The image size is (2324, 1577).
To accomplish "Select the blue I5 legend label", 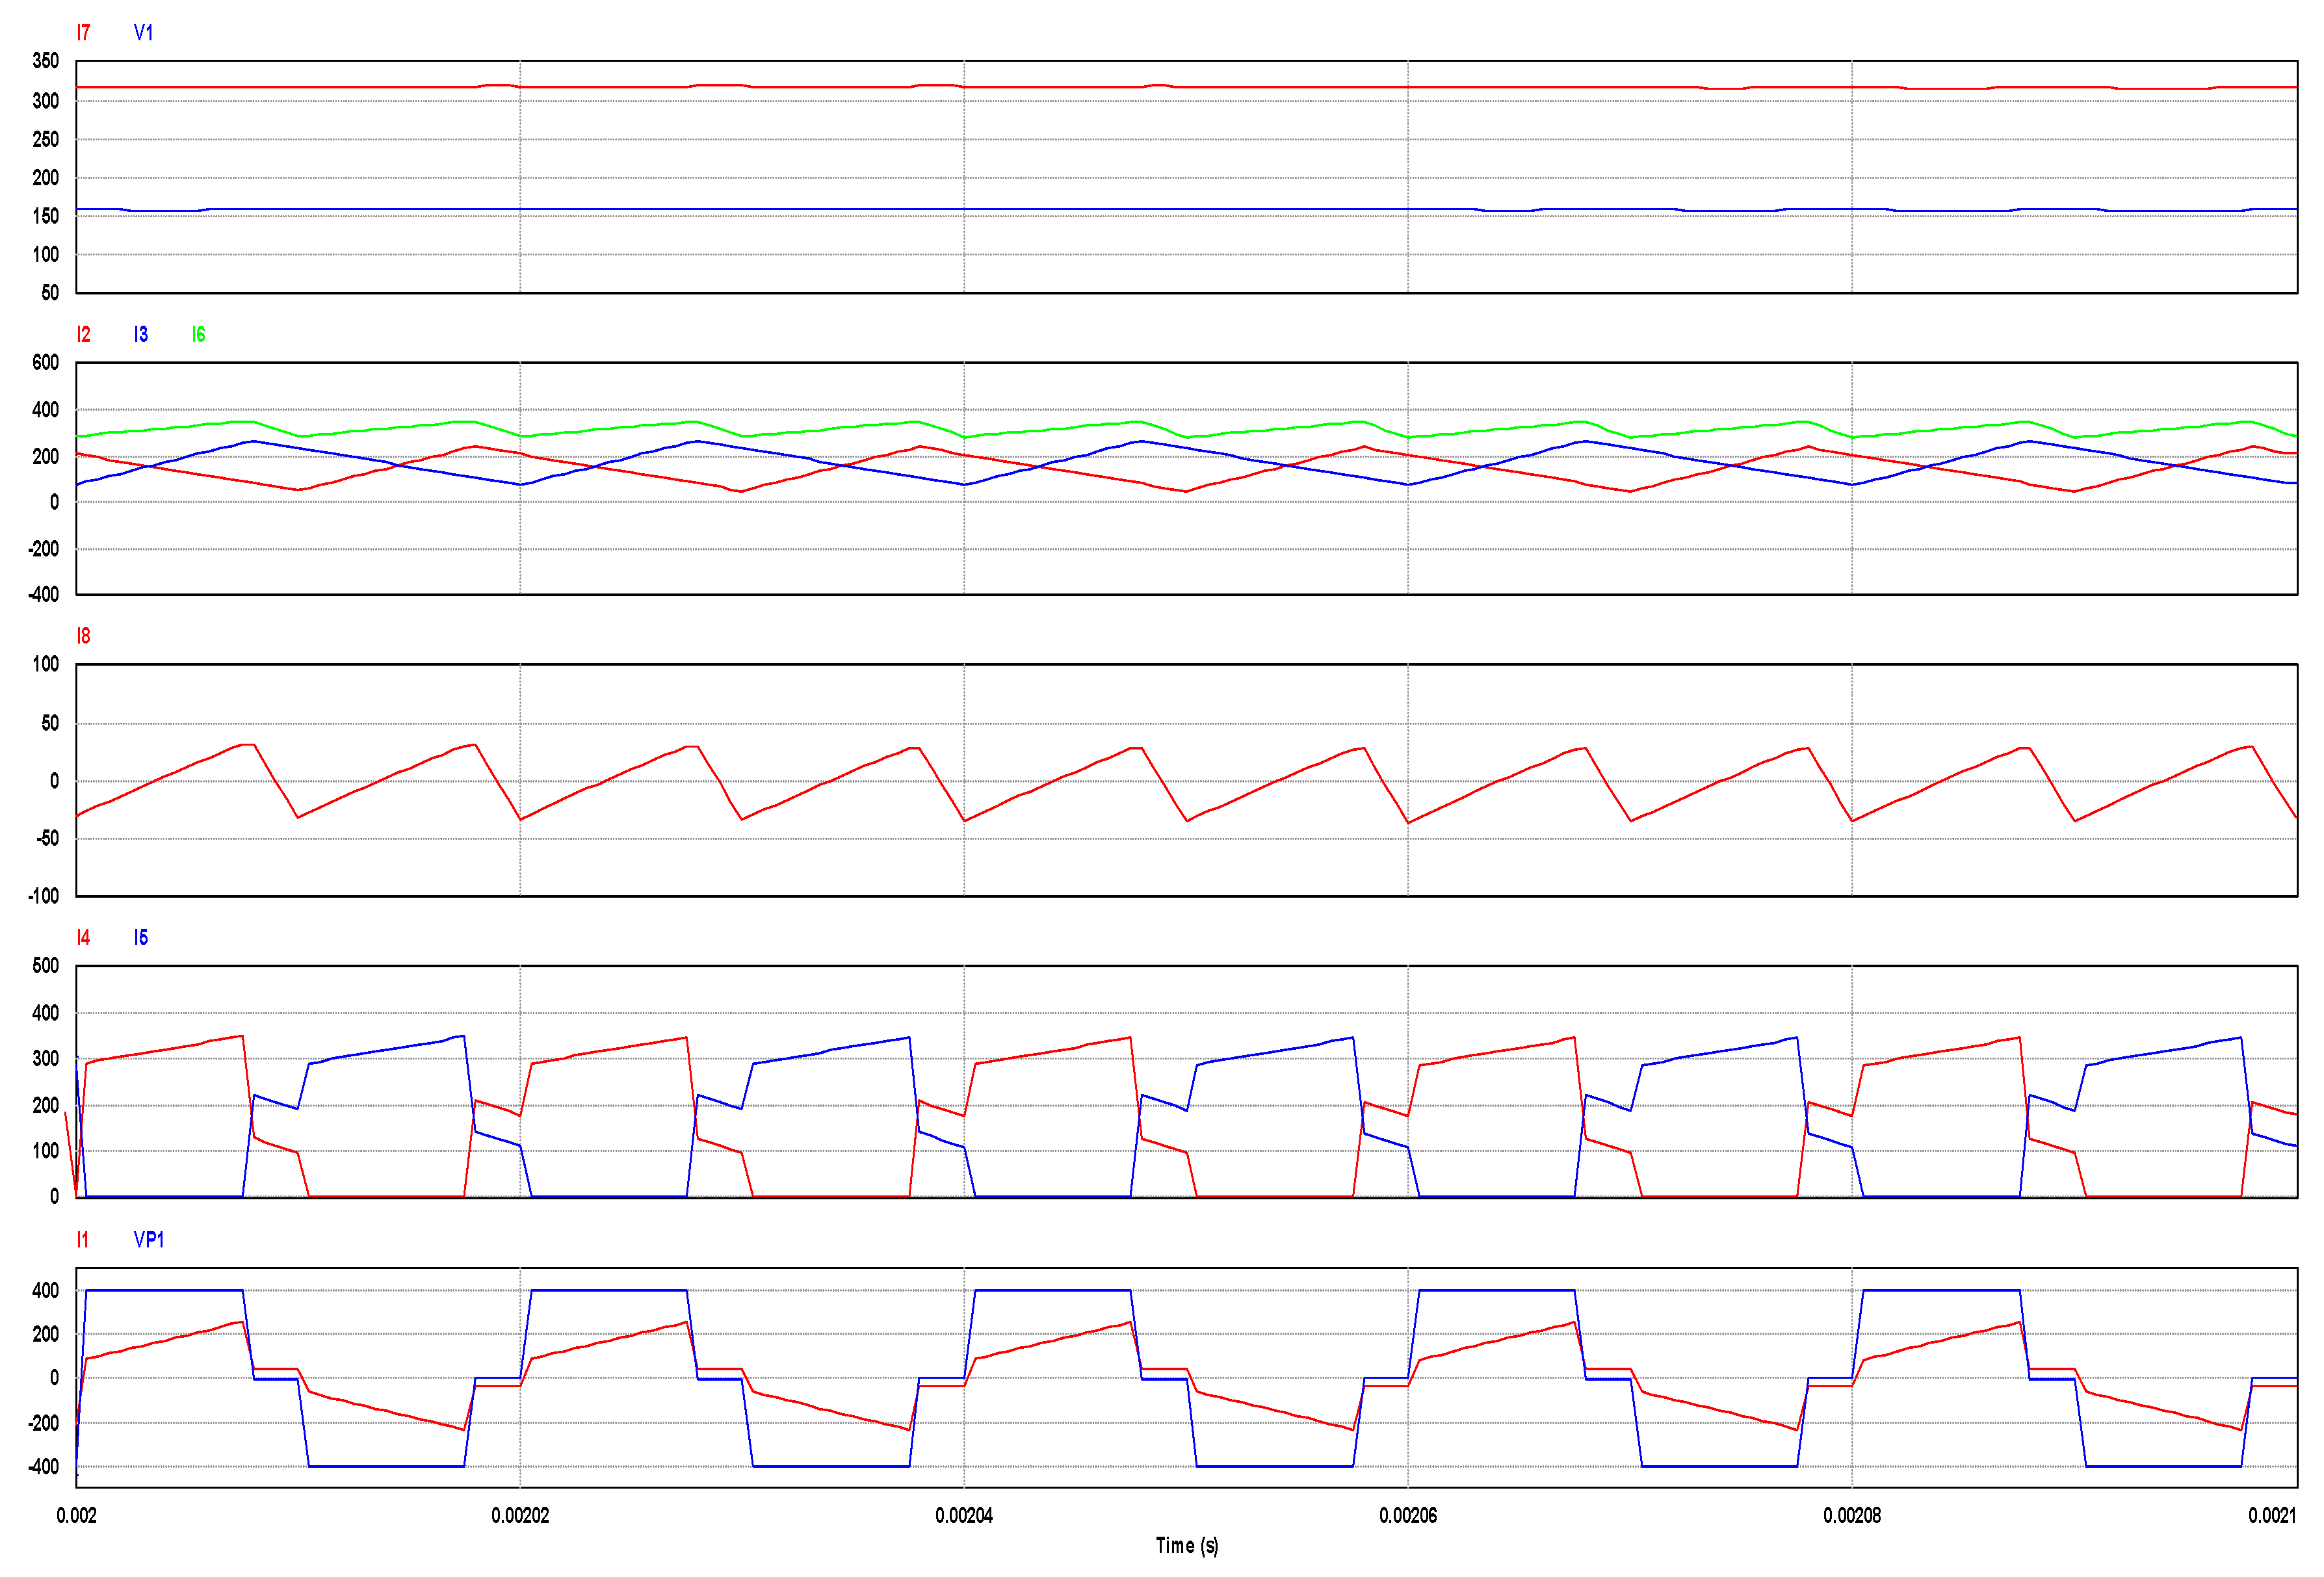I will 141,938.
